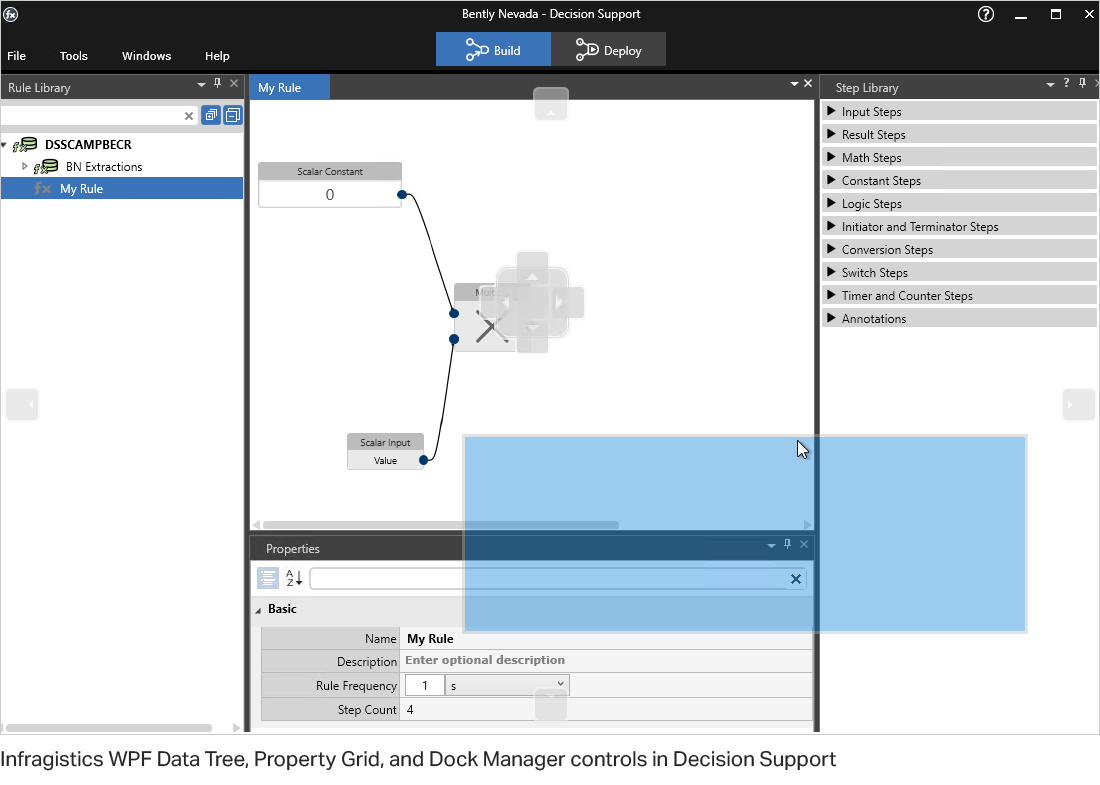This screenshot has height=785, width=1100.
Task: Select My Rule in Rule Library tree
Action: coord(122,189)
